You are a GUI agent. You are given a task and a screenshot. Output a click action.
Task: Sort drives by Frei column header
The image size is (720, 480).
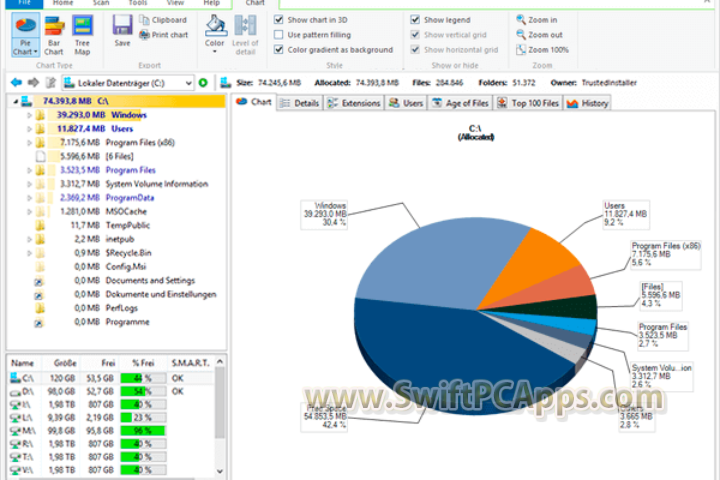(x=99, y=363)
